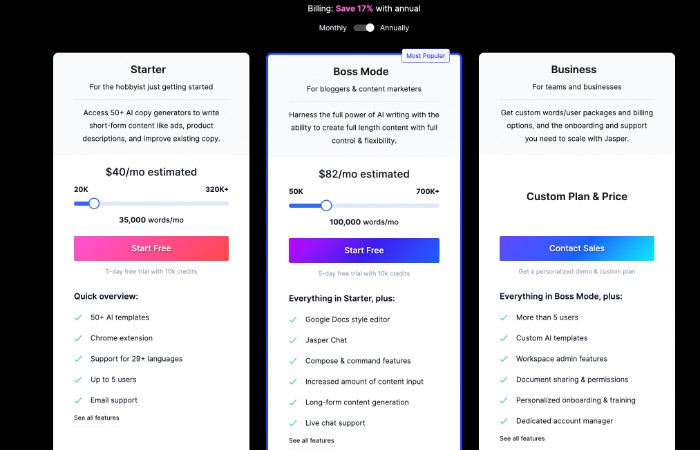This screenshot has width=700, height=450.
Task: Start Free on the Boss Mode plan
Action: click(x=364, y=250)
